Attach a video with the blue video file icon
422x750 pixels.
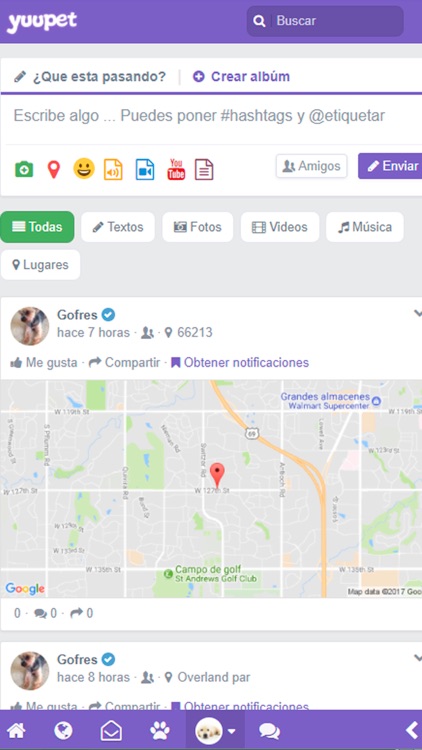(145, 170)
